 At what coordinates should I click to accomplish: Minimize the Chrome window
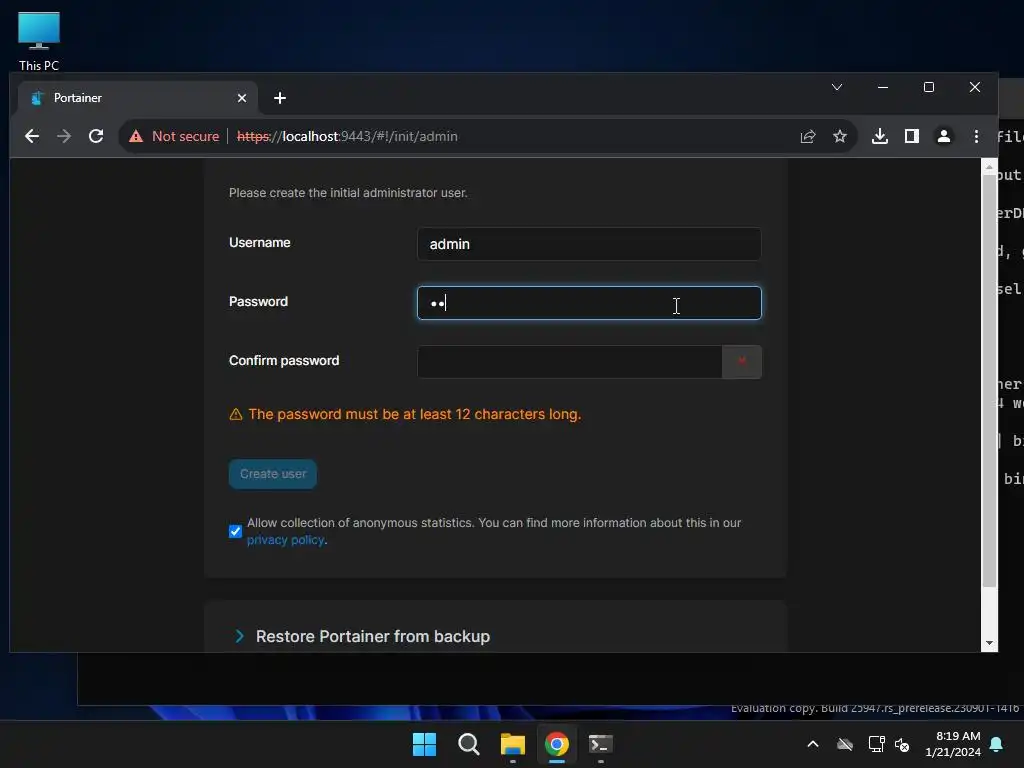pos(883,87)
